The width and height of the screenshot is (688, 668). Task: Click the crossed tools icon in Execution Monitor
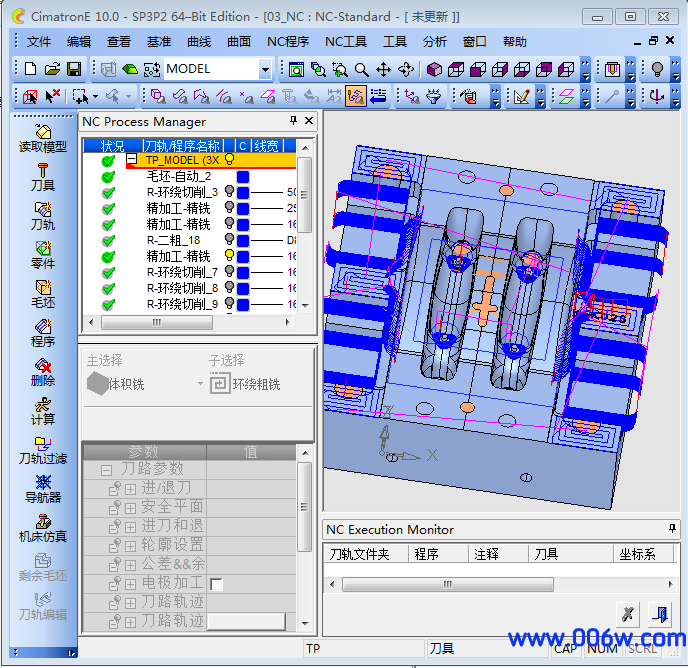point(628,614)
